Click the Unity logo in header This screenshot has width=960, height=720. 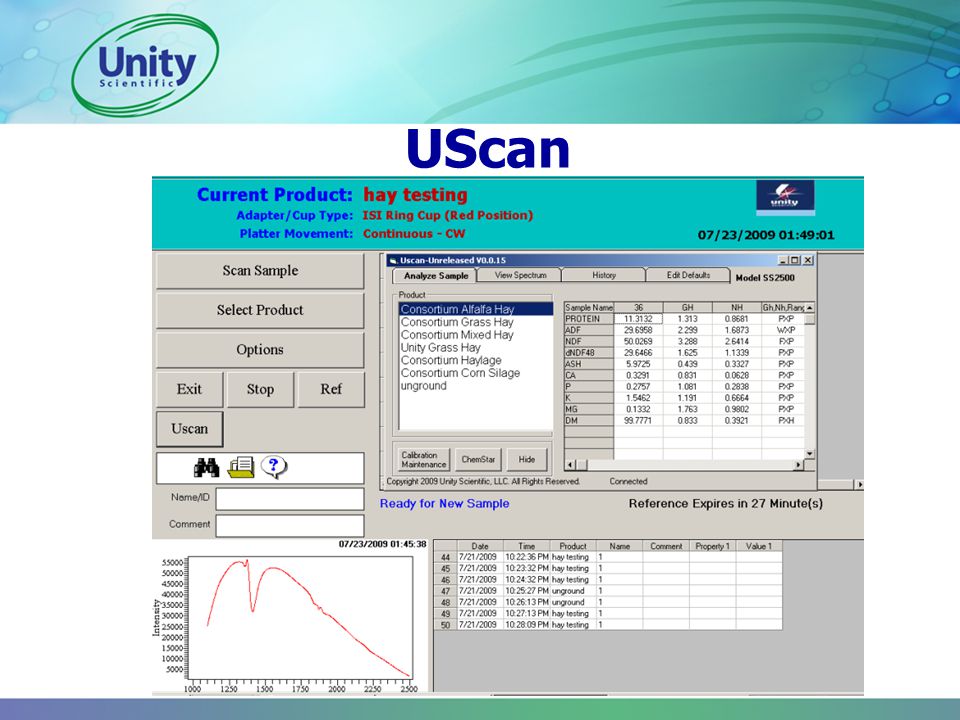pyautogui.click(x=786, y=198)
